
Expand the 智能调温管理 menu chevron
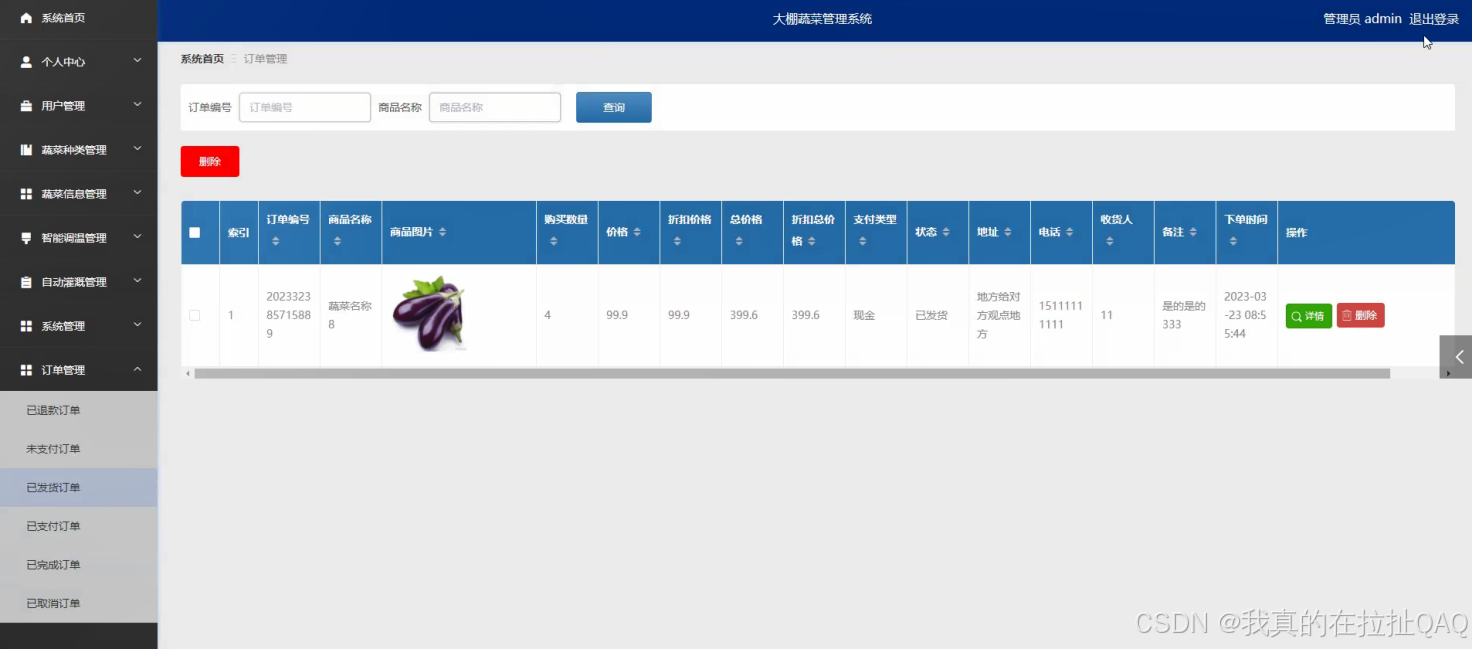[x=138, y=237]
